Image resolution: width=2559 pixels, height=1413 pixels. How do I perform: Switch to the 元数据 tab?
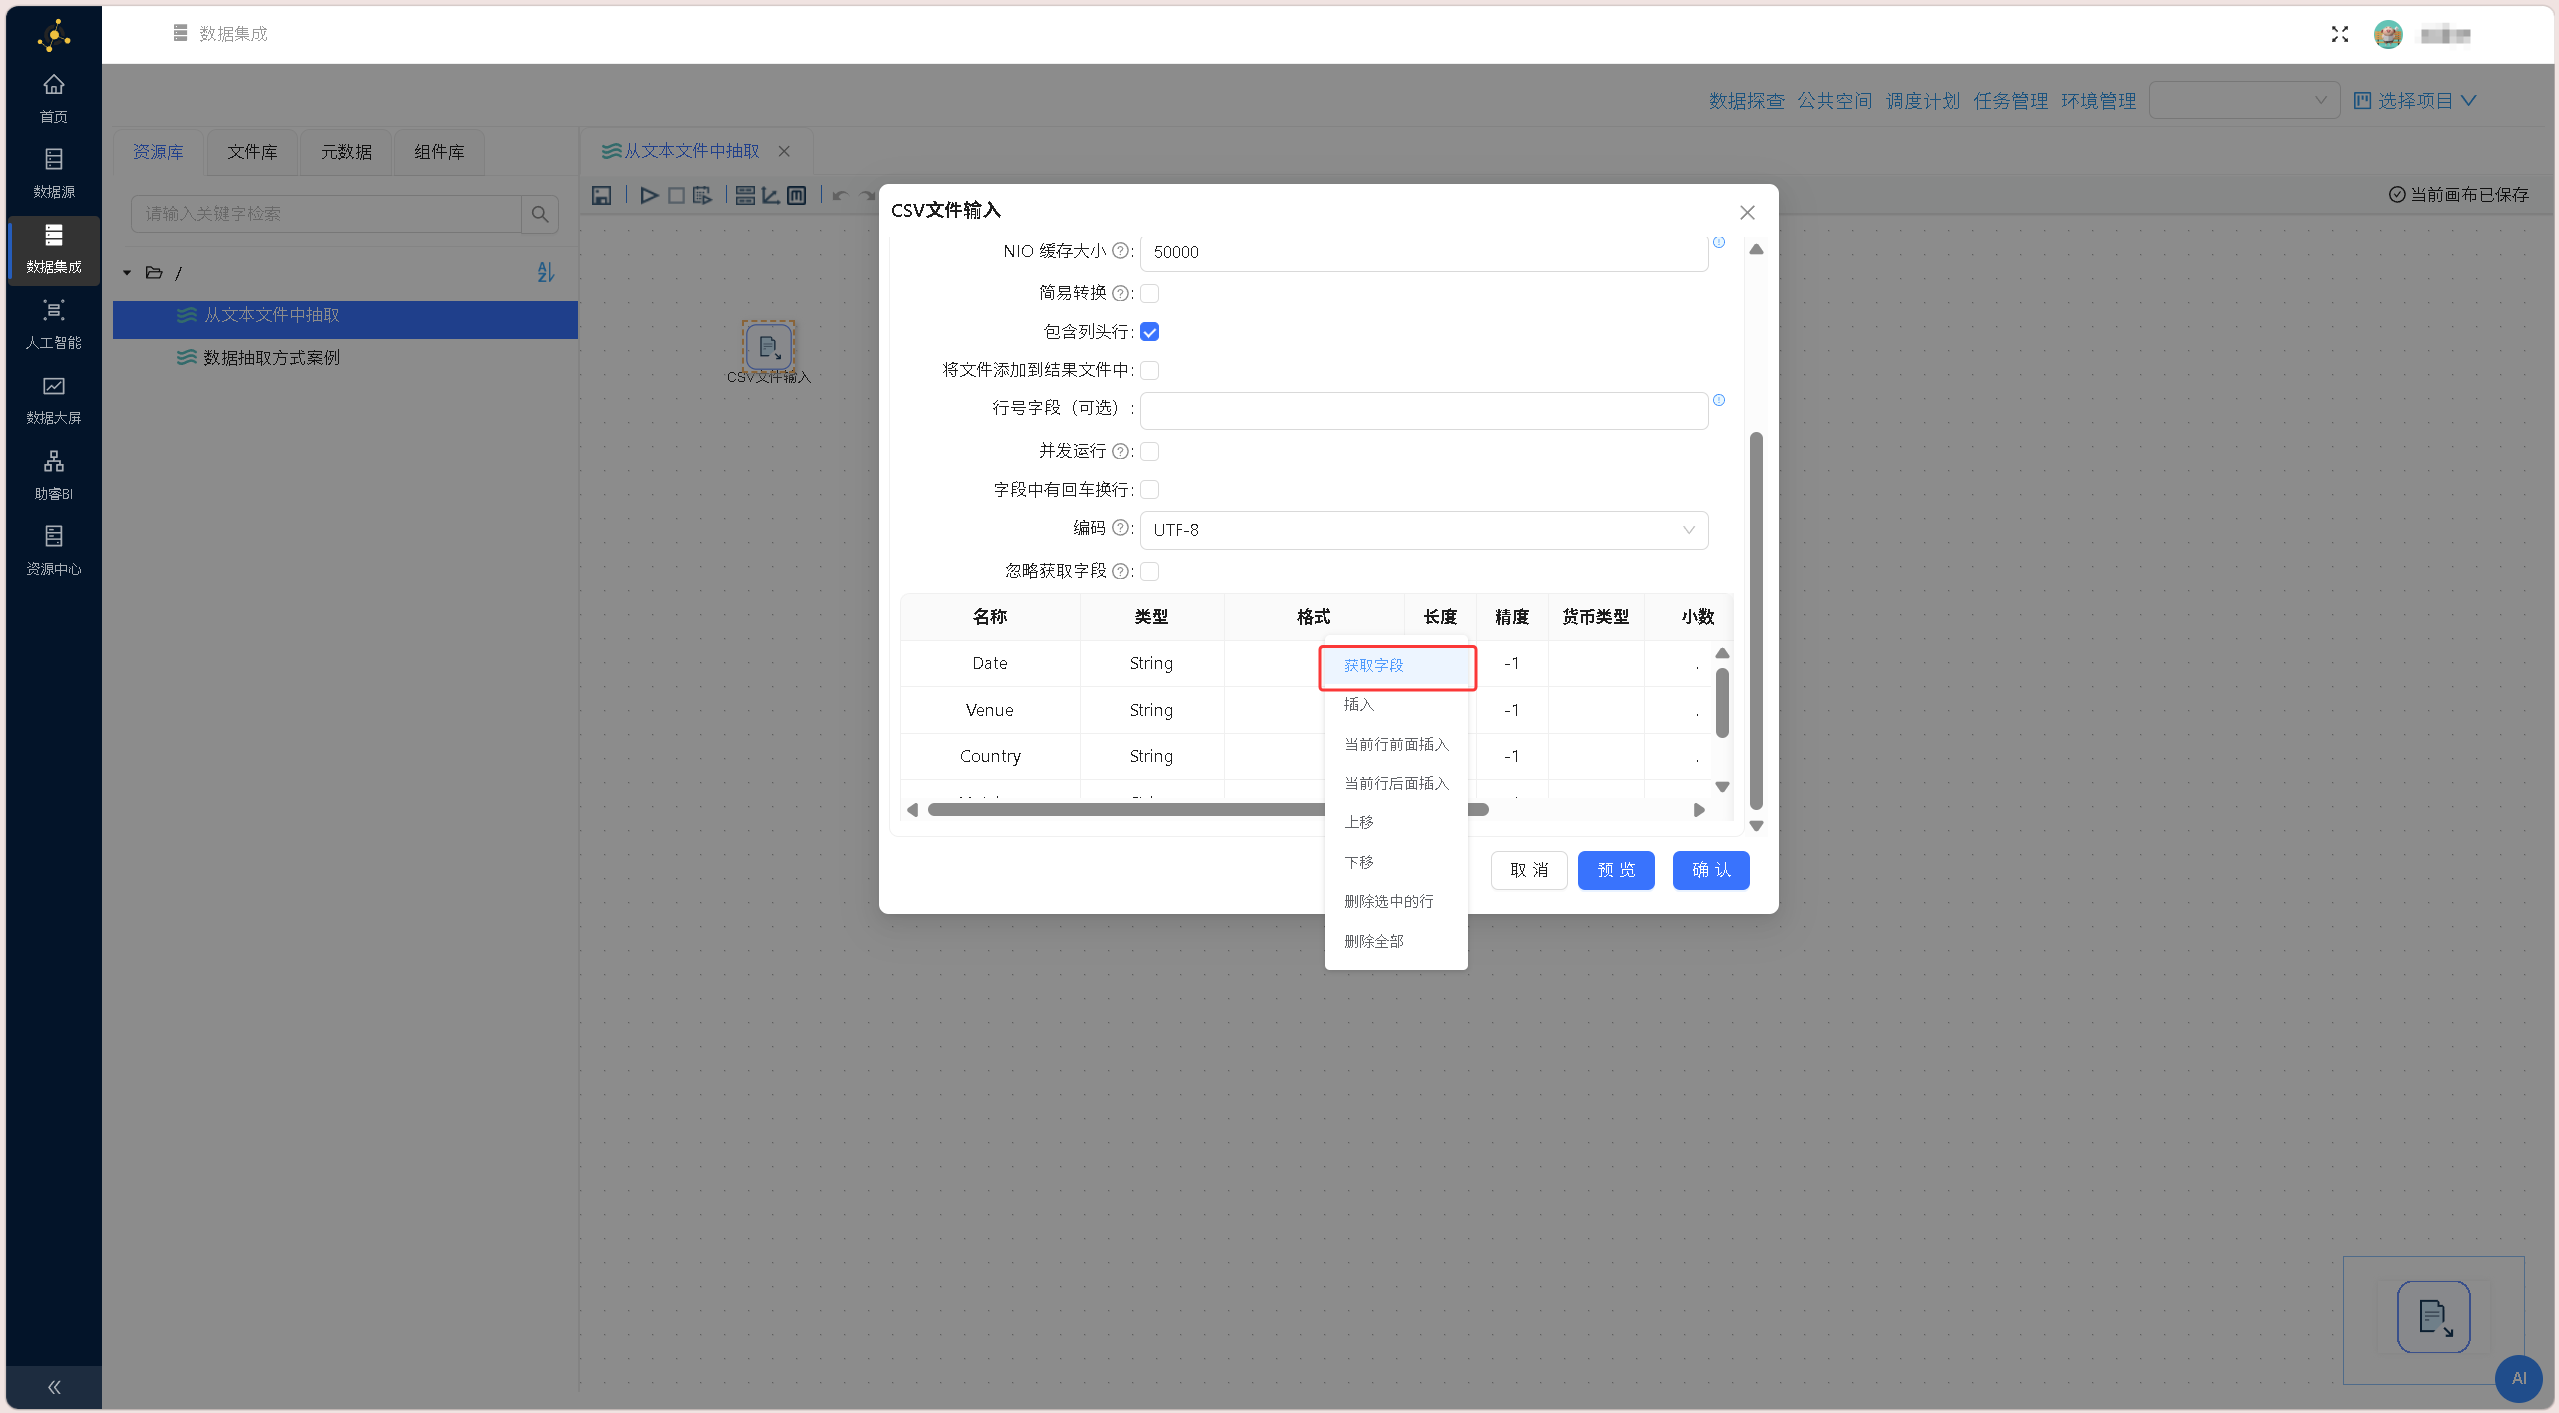coord(346,152)
